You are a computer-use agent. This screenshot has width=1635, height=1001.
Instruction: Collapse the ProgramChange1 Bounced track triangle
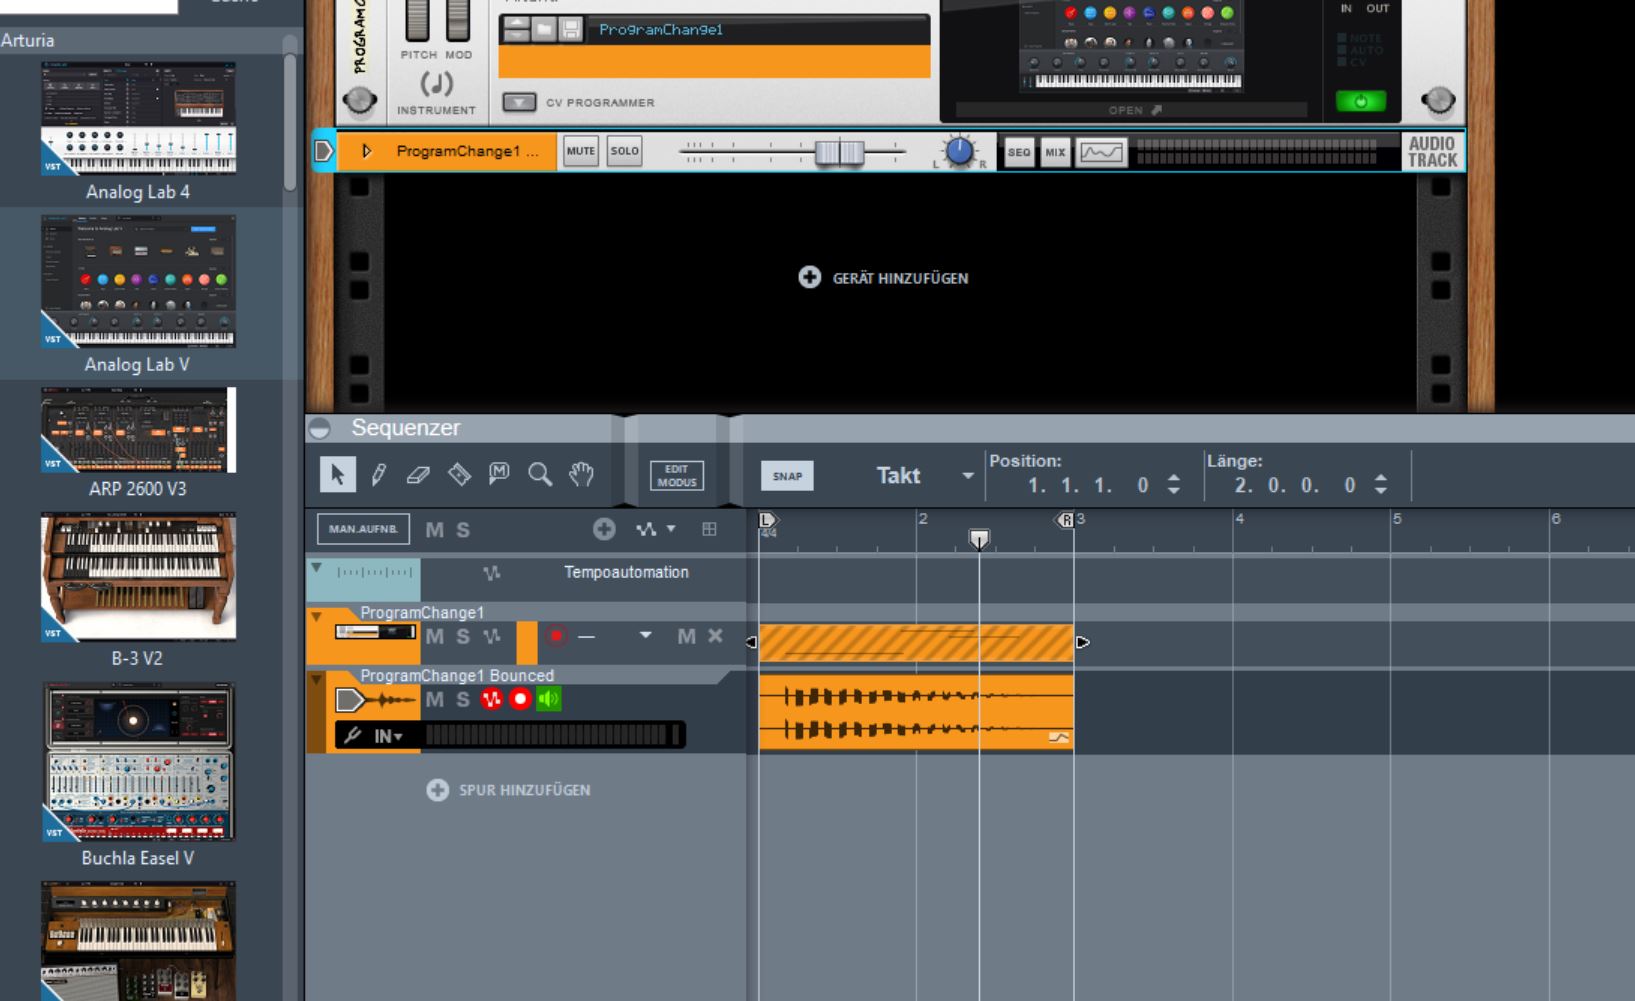click(x=316, y=680)
